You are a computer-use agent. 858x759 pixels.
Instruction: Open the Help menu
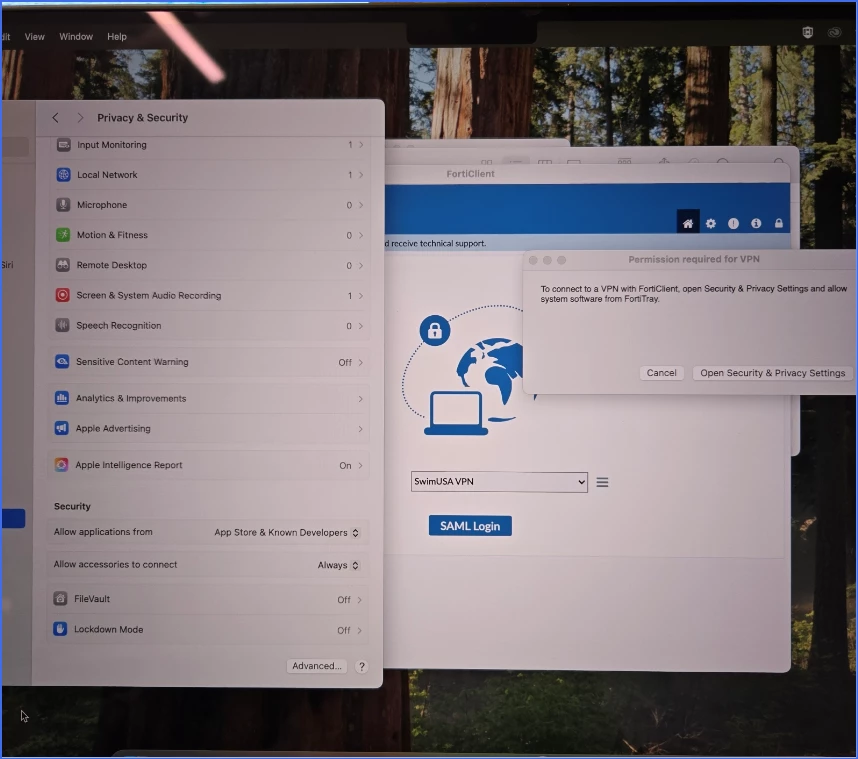[117, 37]
